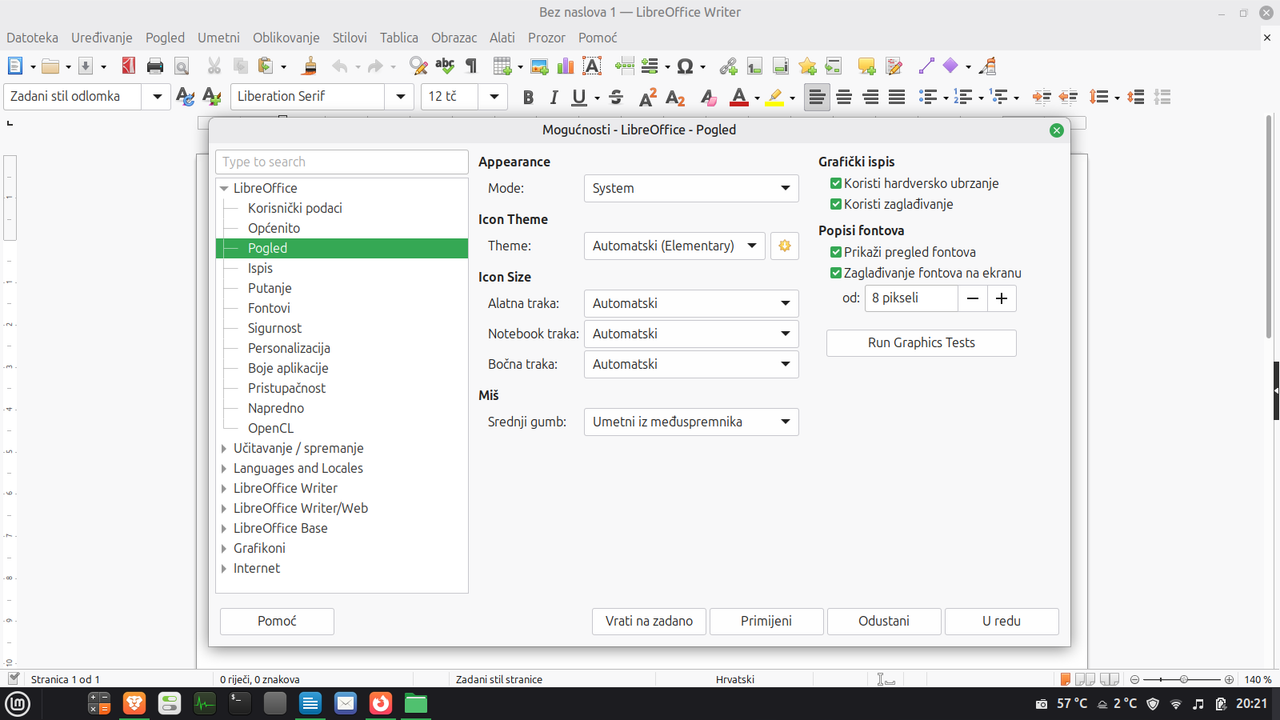Click the Insert Special Character omega icon
Image resolution: width=1280 pixels, height=720 pixels.
tap(685, 66)
